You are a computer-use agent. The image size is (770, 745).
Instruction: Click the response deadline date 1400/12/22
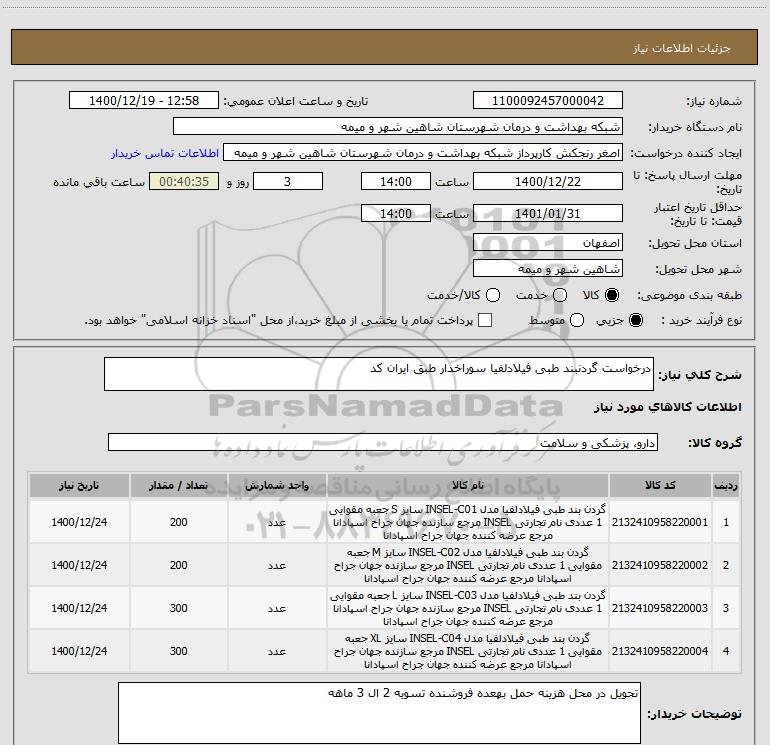(548, 181)
